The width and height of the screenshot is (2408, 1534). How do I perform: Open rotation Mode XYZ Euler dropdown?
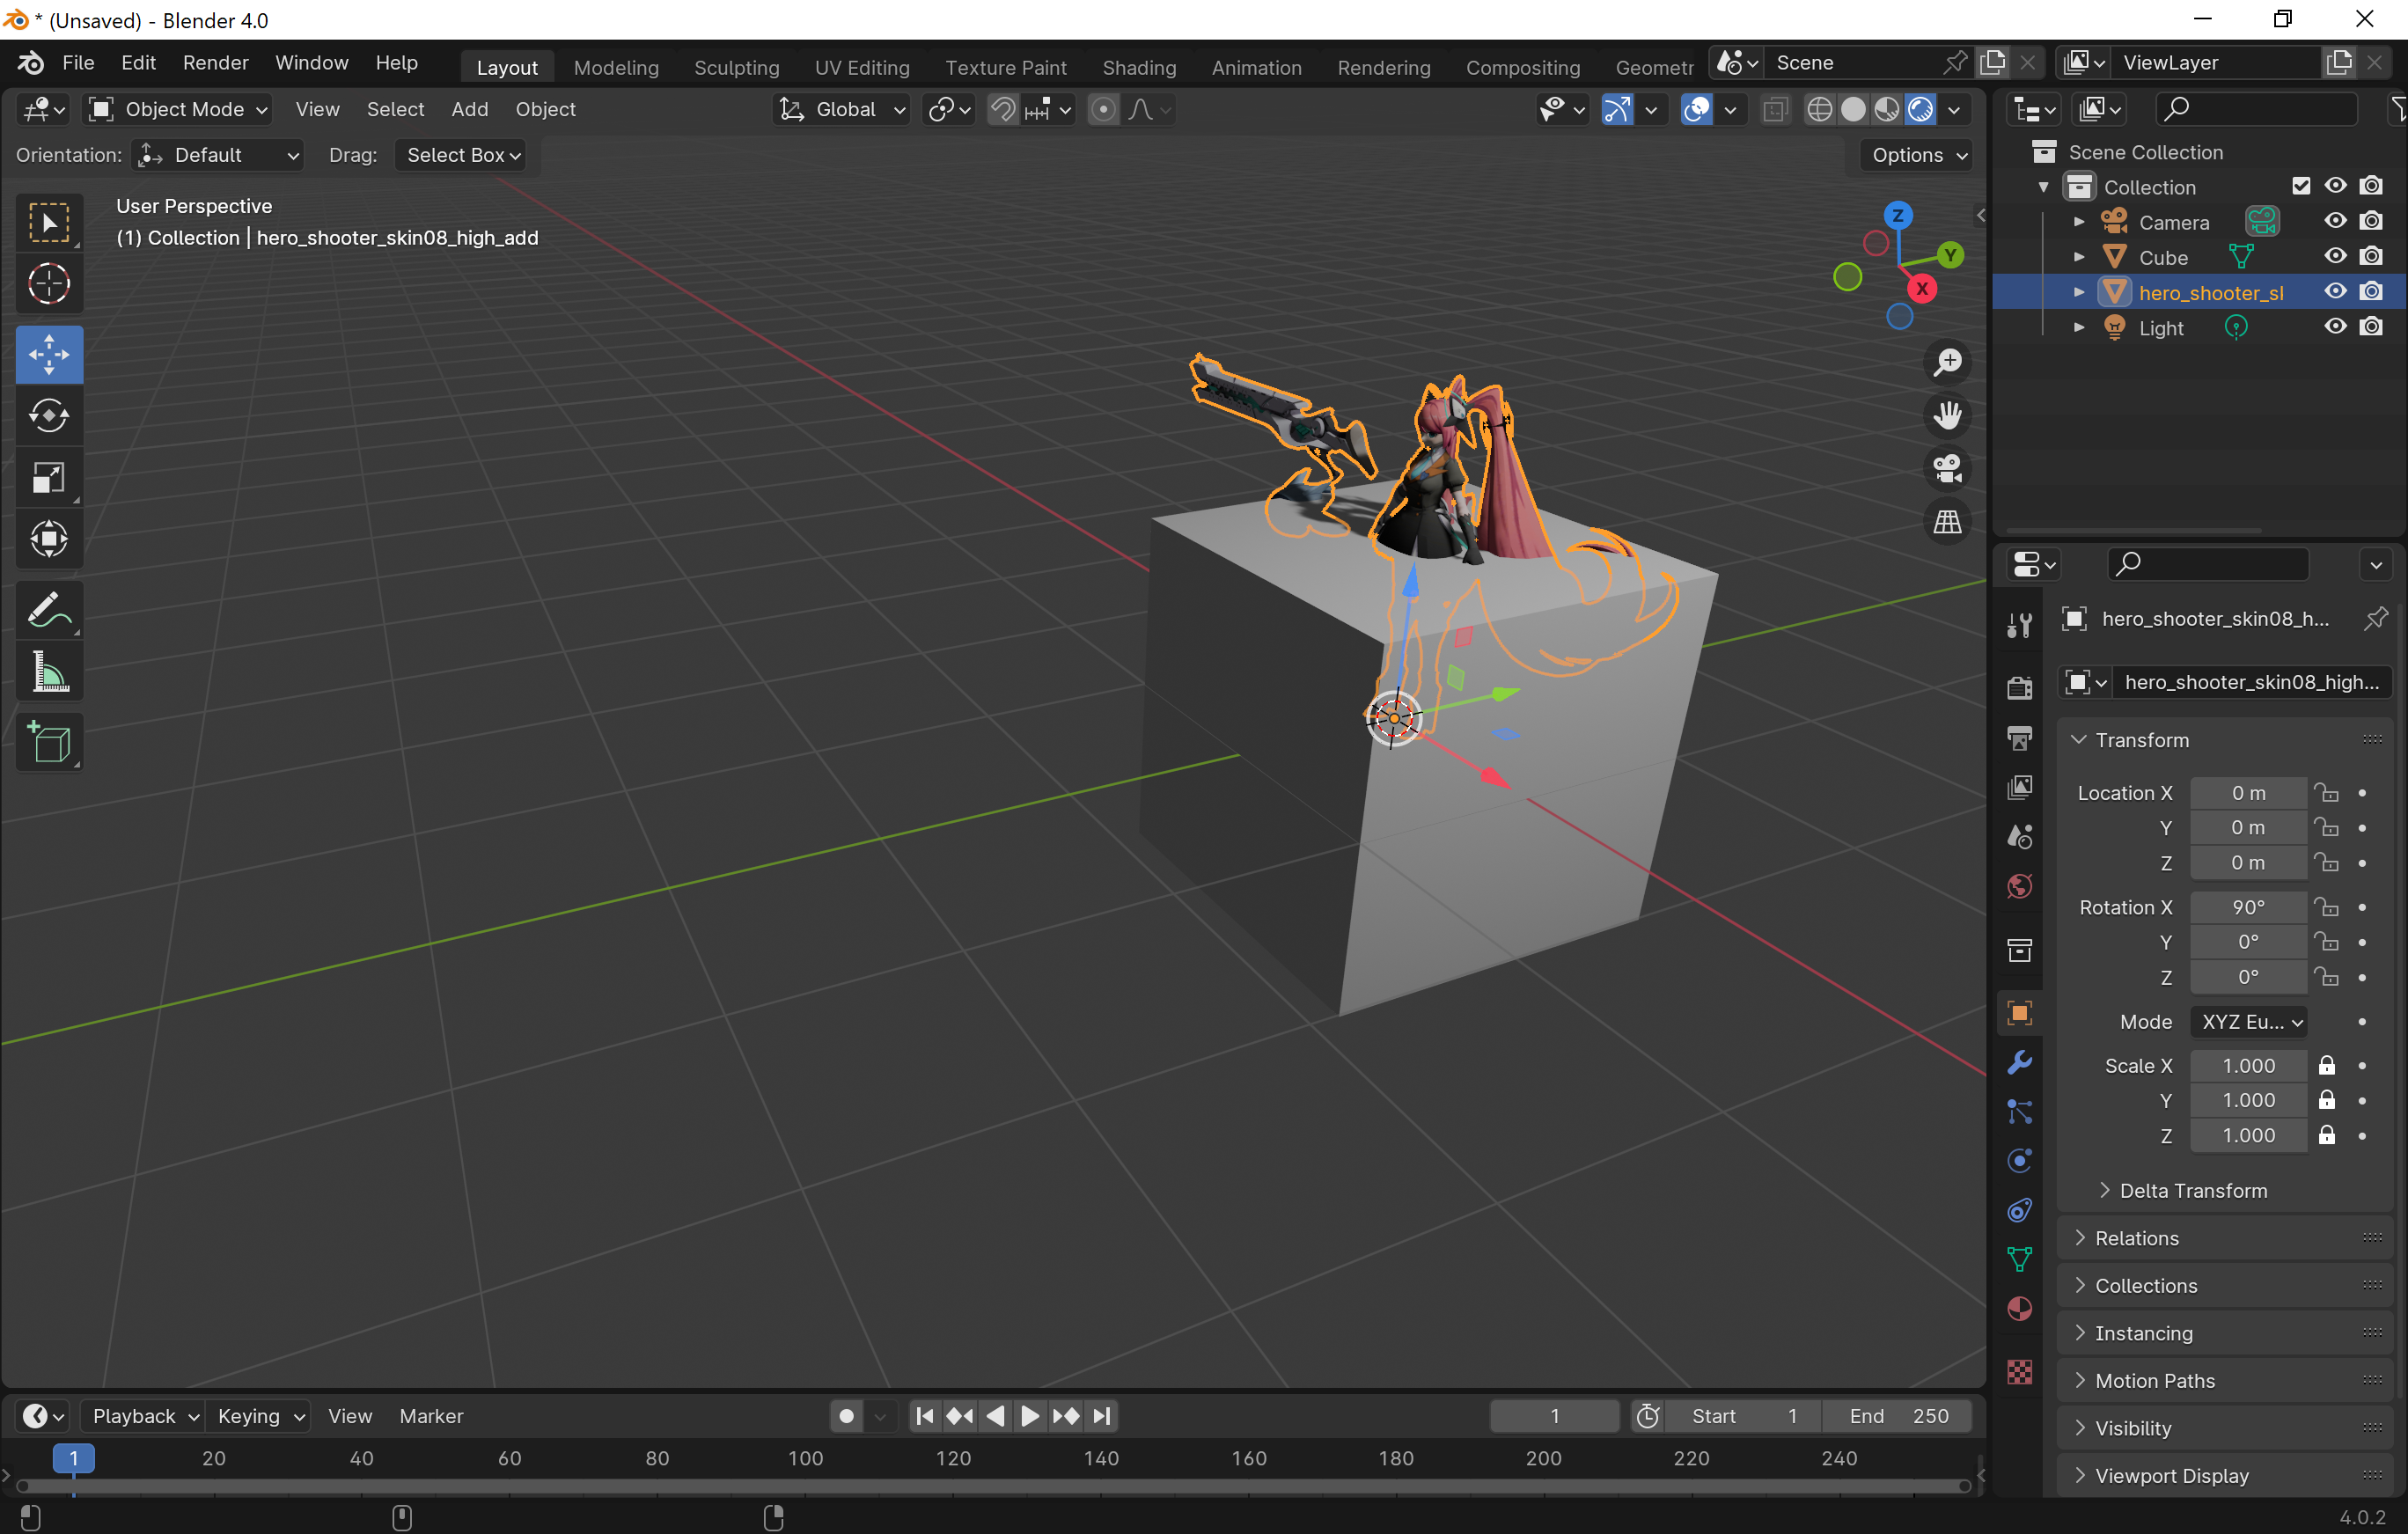coord(2249,1022)
